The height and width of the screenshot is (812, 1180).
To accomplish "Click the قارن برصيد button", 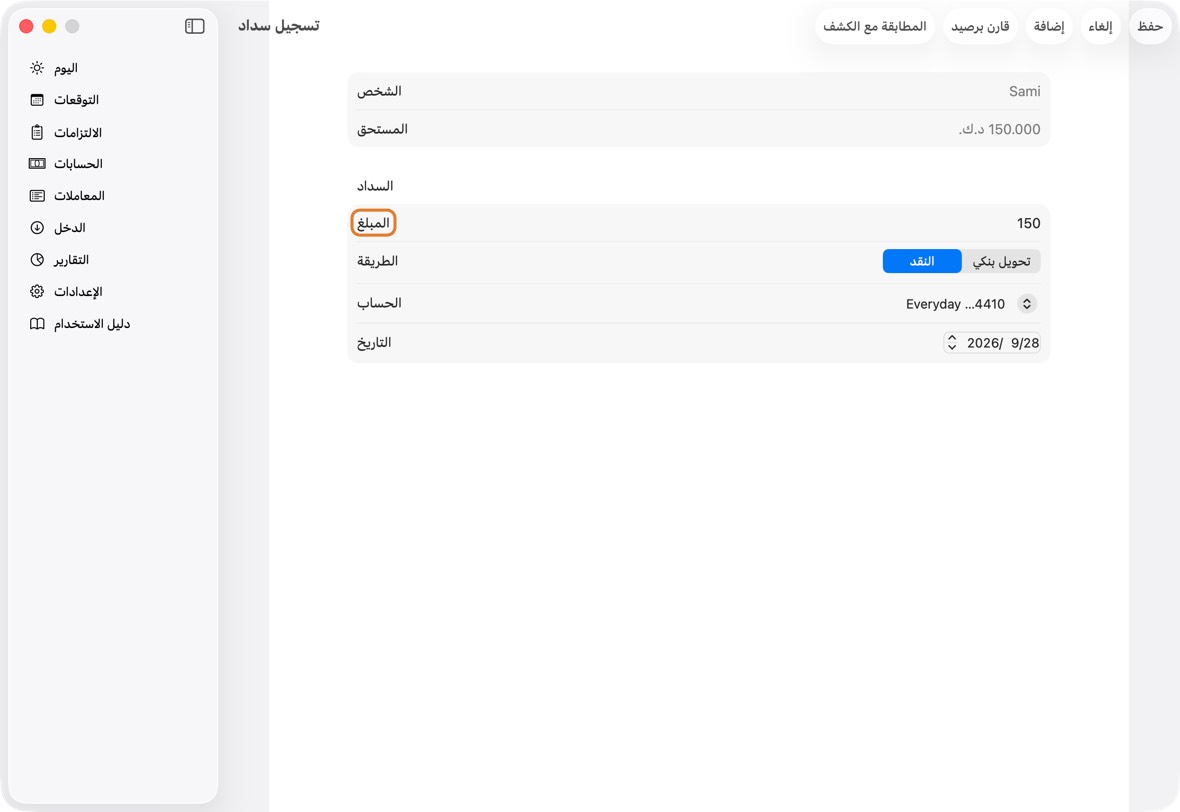I will point(980,26).
